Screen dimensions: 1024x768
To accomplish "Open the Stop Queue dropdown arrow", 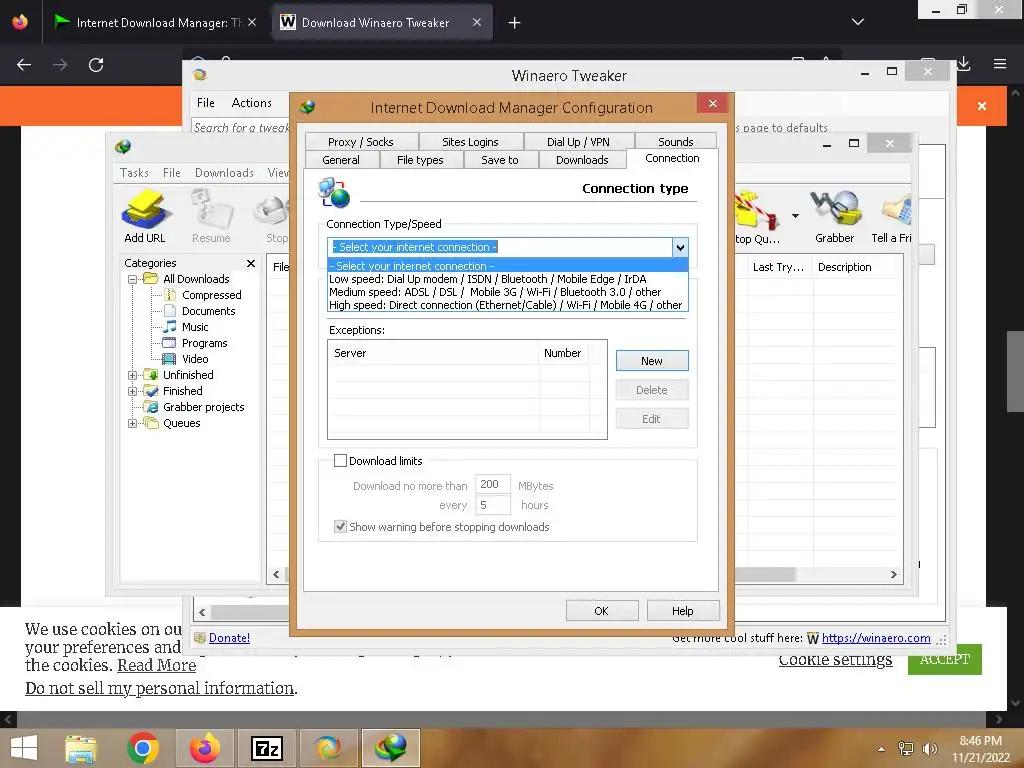I will point(795,216).
